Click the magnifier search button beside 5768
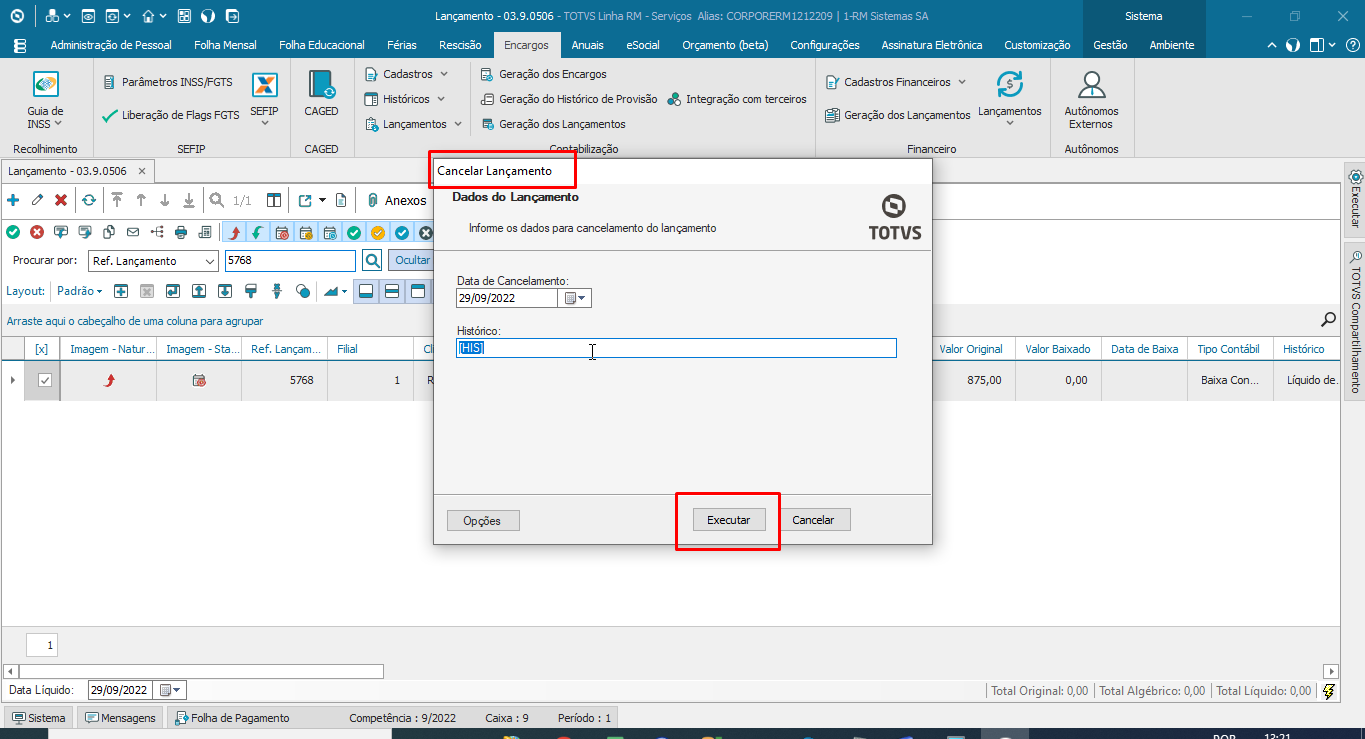 371,260
